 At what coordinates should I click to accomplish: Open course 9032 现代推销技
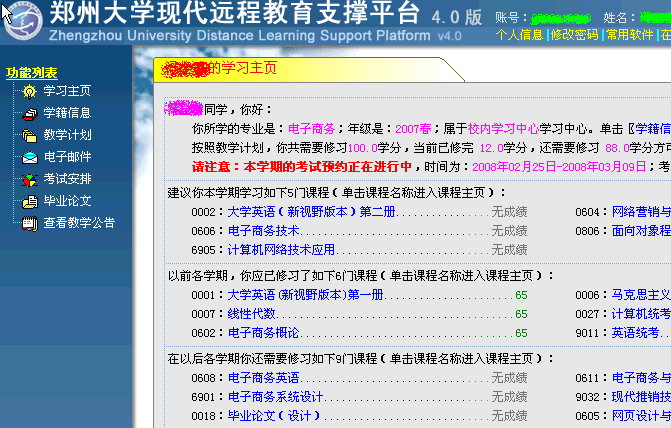(641, 397)
